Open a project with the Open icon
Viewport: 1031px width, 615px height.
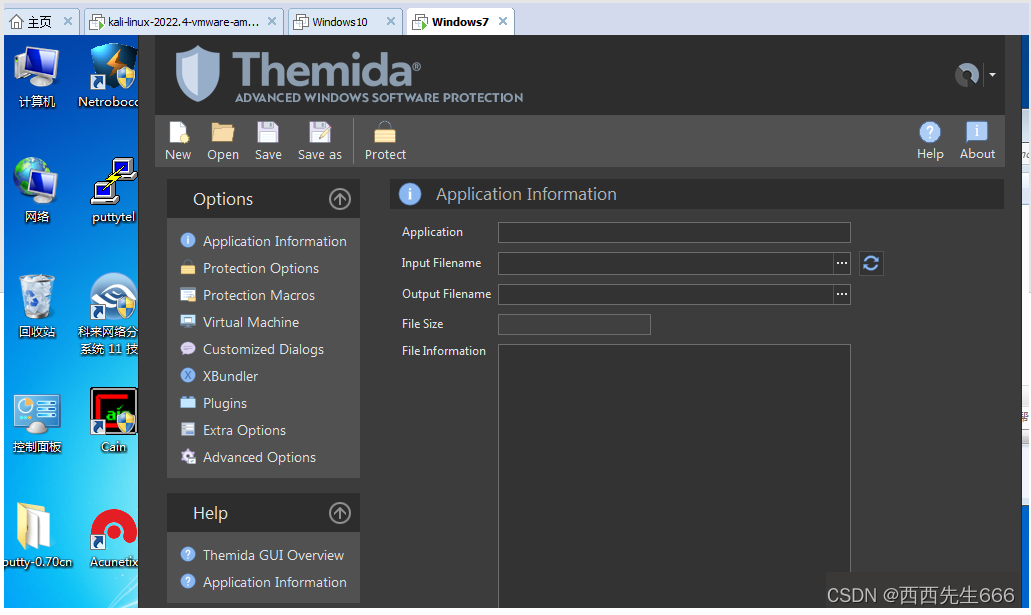[223, 132]
